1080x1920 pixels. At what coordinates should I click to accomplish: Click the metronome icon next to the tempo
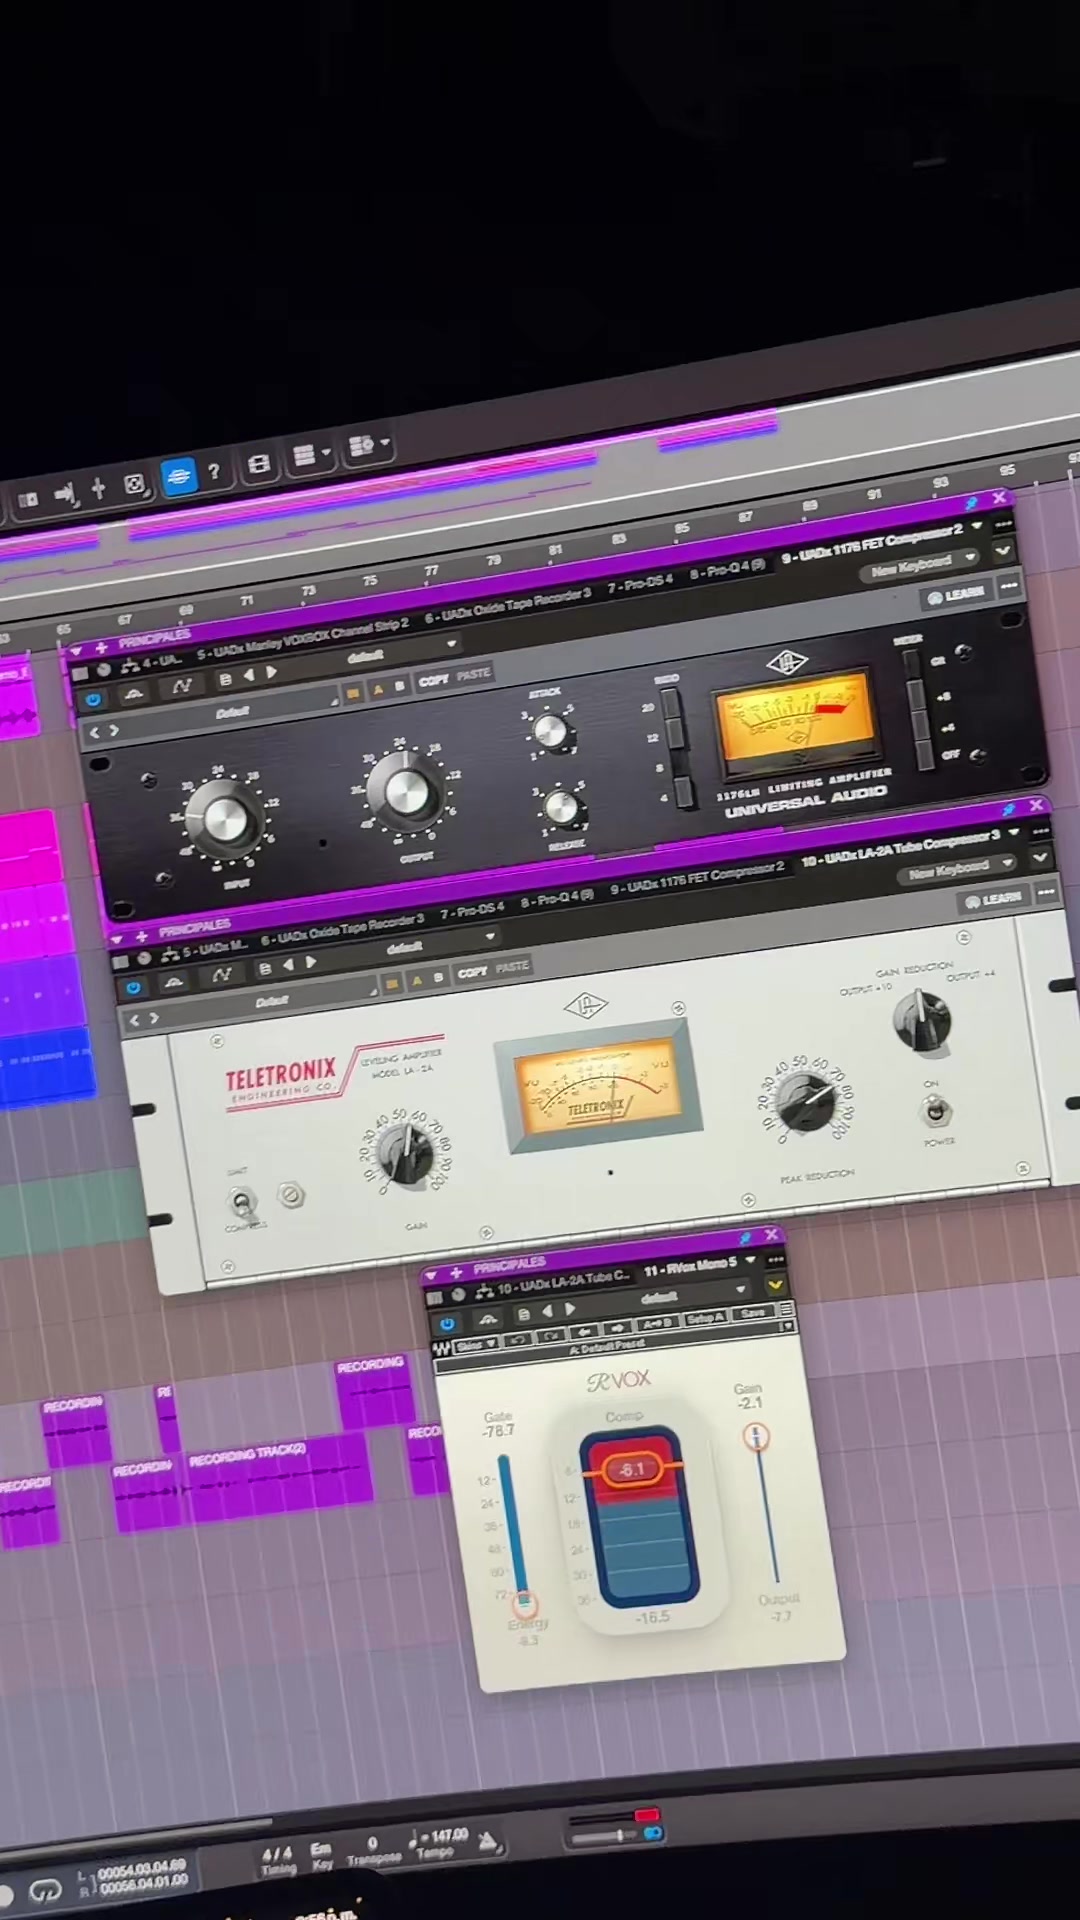click(488, 1840)
